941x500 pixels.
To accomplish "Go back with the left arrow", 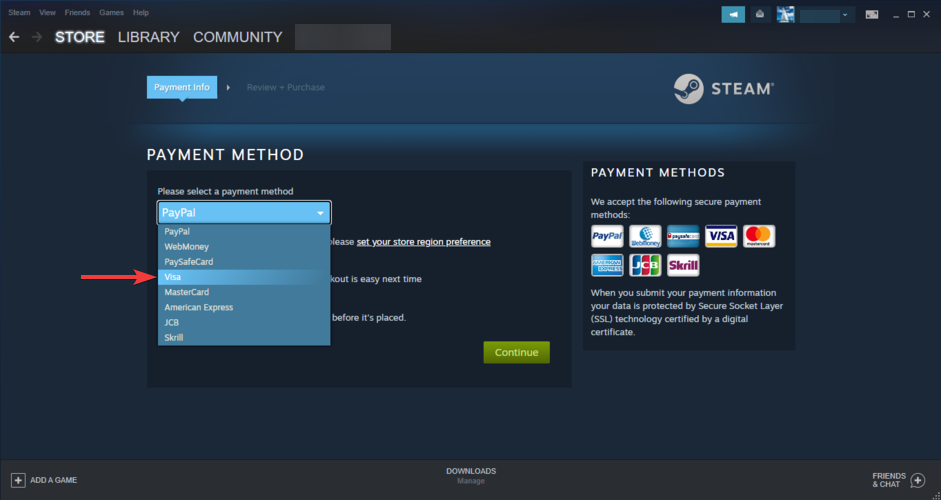I will tap(14, 37).
